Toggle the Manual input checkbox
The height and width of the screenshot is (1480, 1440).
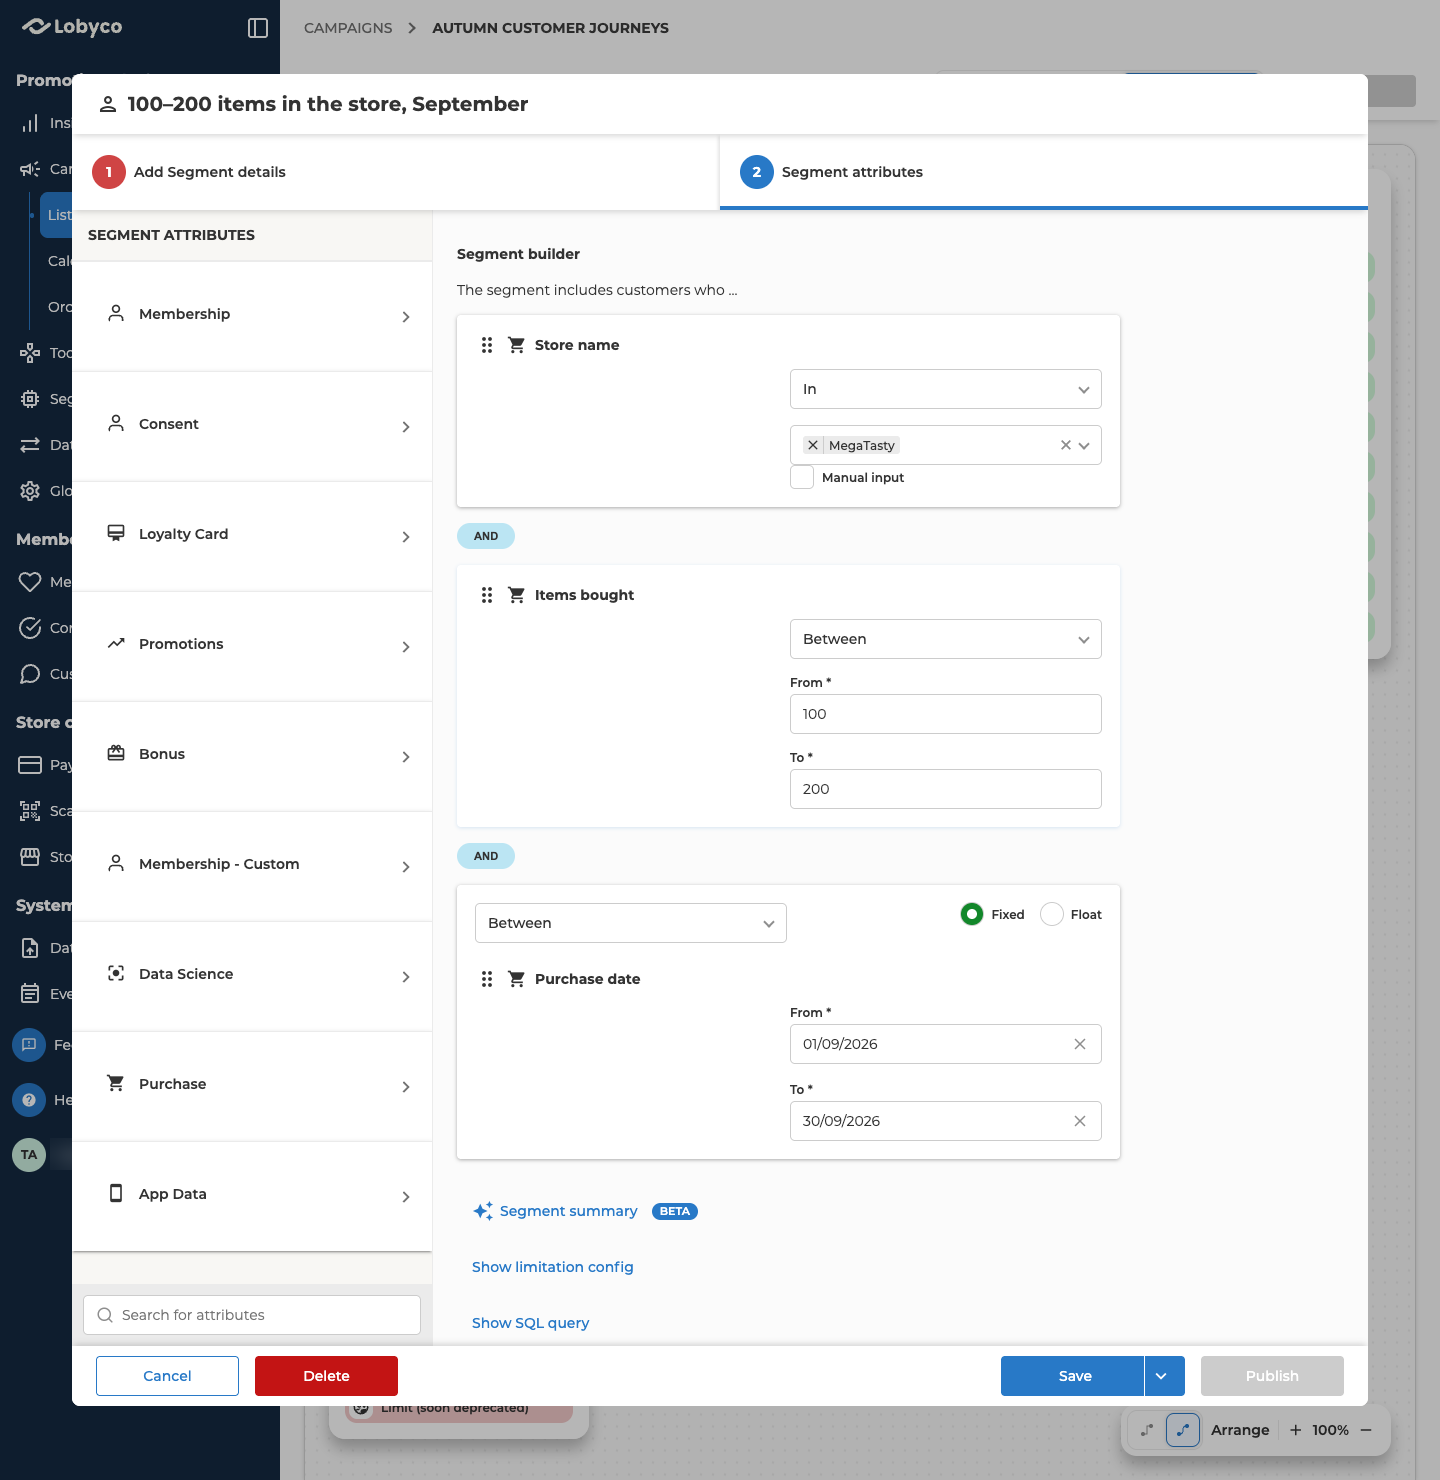[x=802, y=477]
